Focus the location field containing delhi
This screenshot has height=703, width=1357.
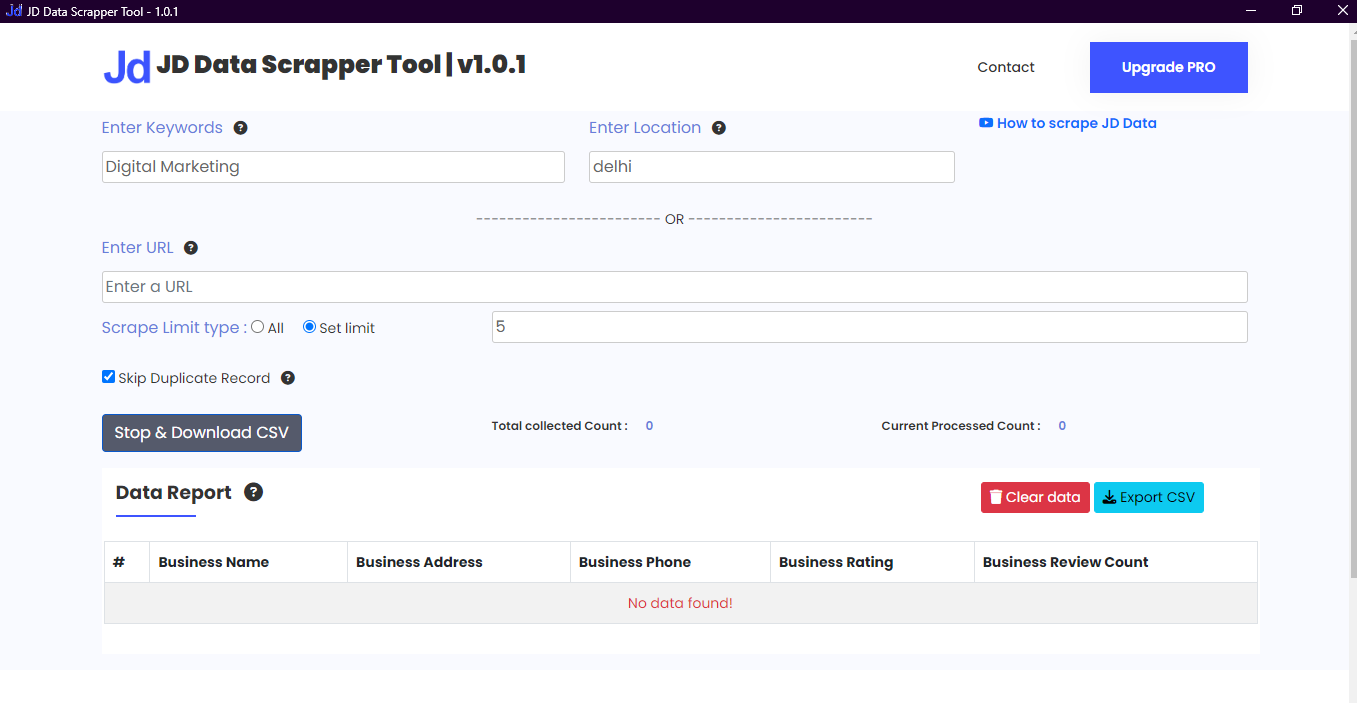click(x=772, y=167)
